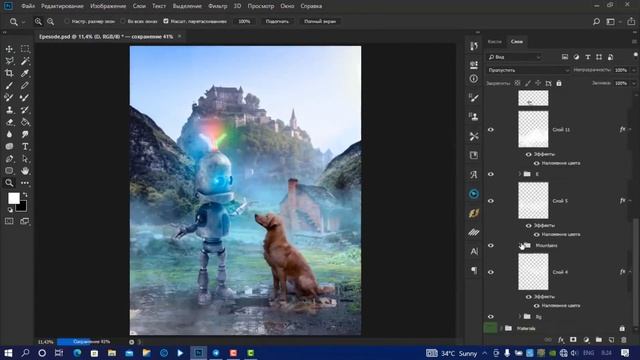The width and height of the screenshot is (640, 360).
Task: Swap foreground and background colors
Action: [25, 195]
